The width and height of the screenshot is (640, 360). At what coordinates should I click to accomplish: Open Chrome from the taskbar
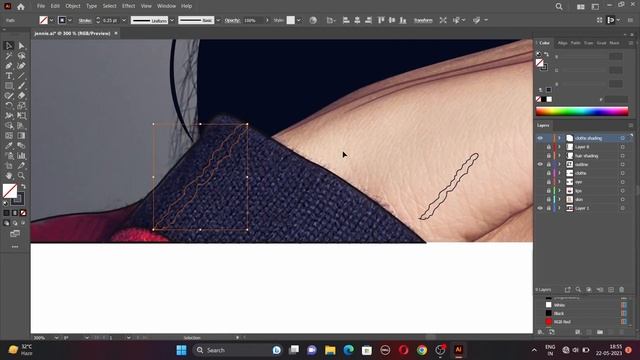pos(422,350)
